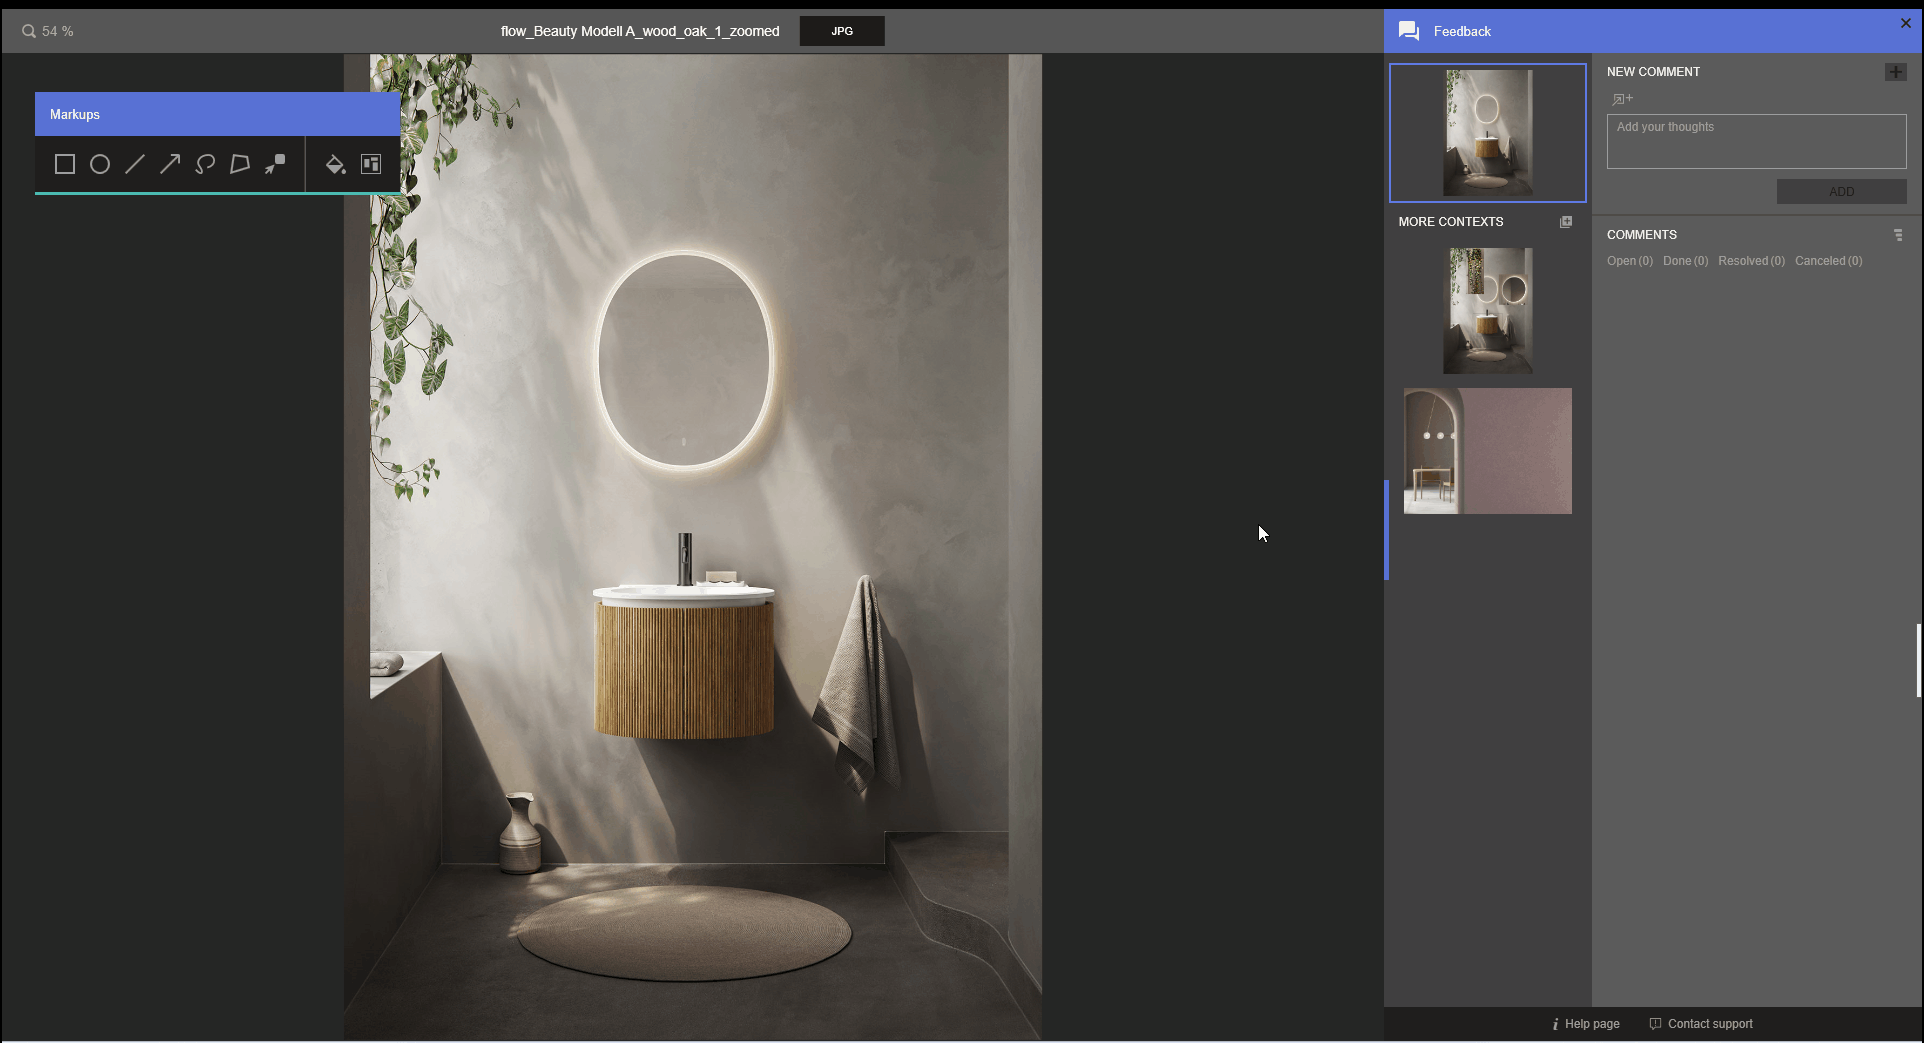Select the highlighted bathroom context thumbnail

click(x=1488, y=133)
